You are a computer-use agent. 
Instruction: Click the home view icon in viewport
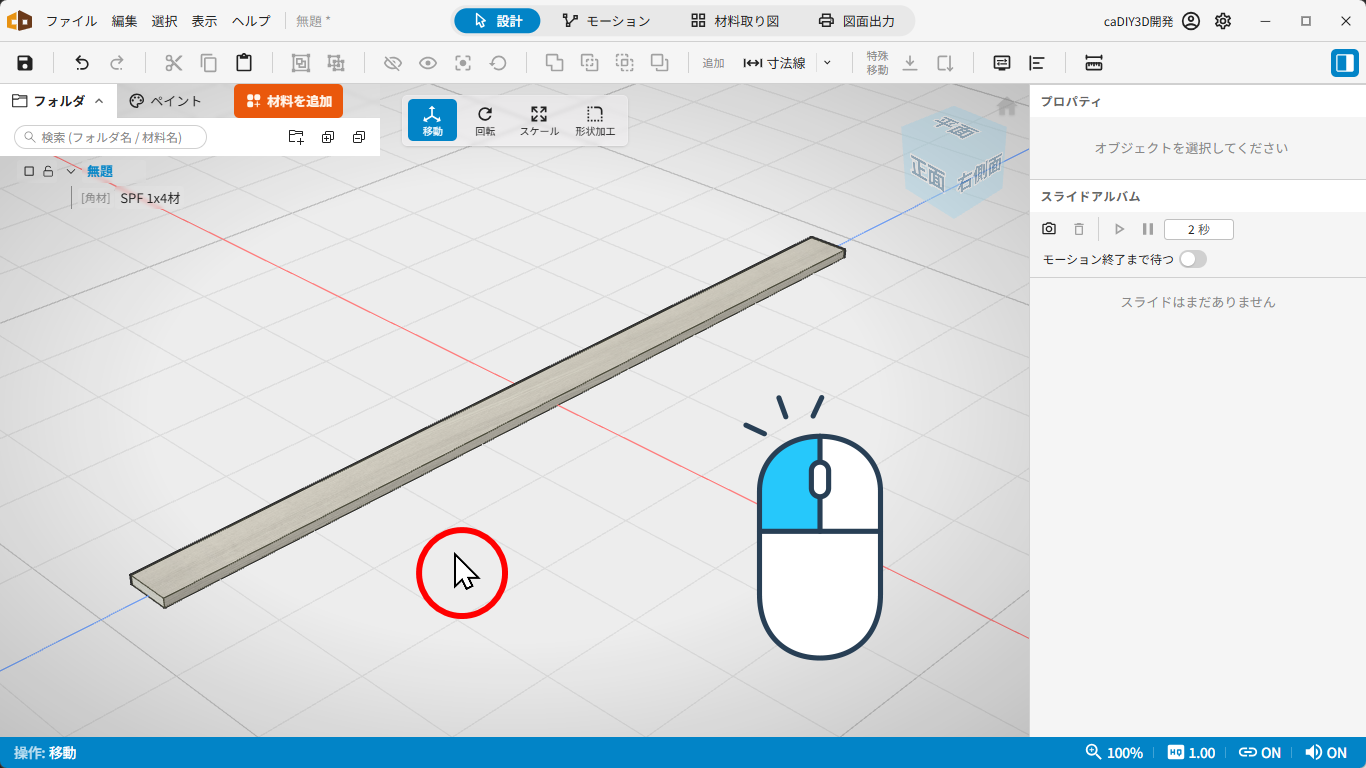1007,106
